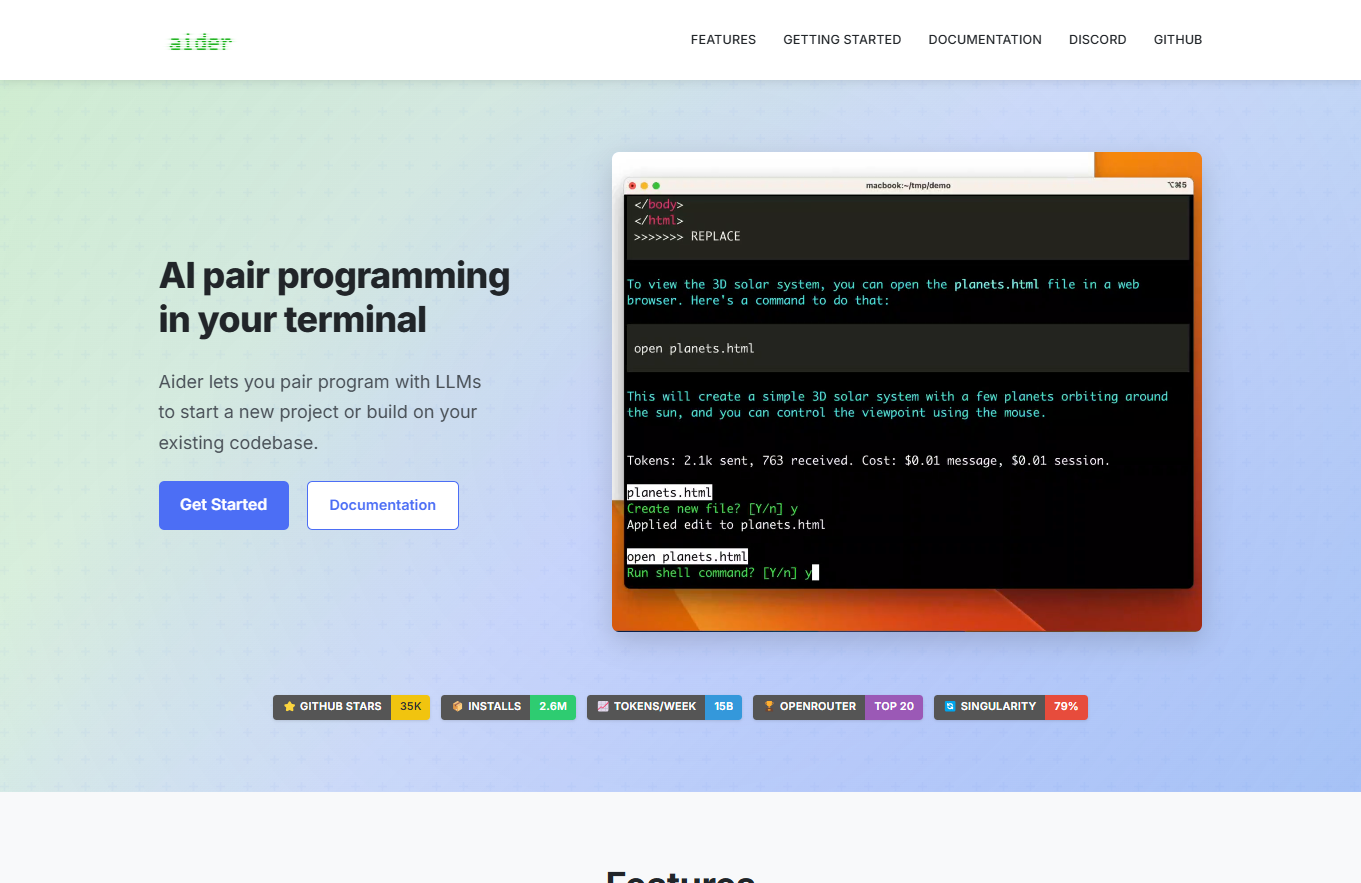Click the Tokens/Week 15B badge
The height and width of the screenshot is (883, 1361).
(664, 707)
